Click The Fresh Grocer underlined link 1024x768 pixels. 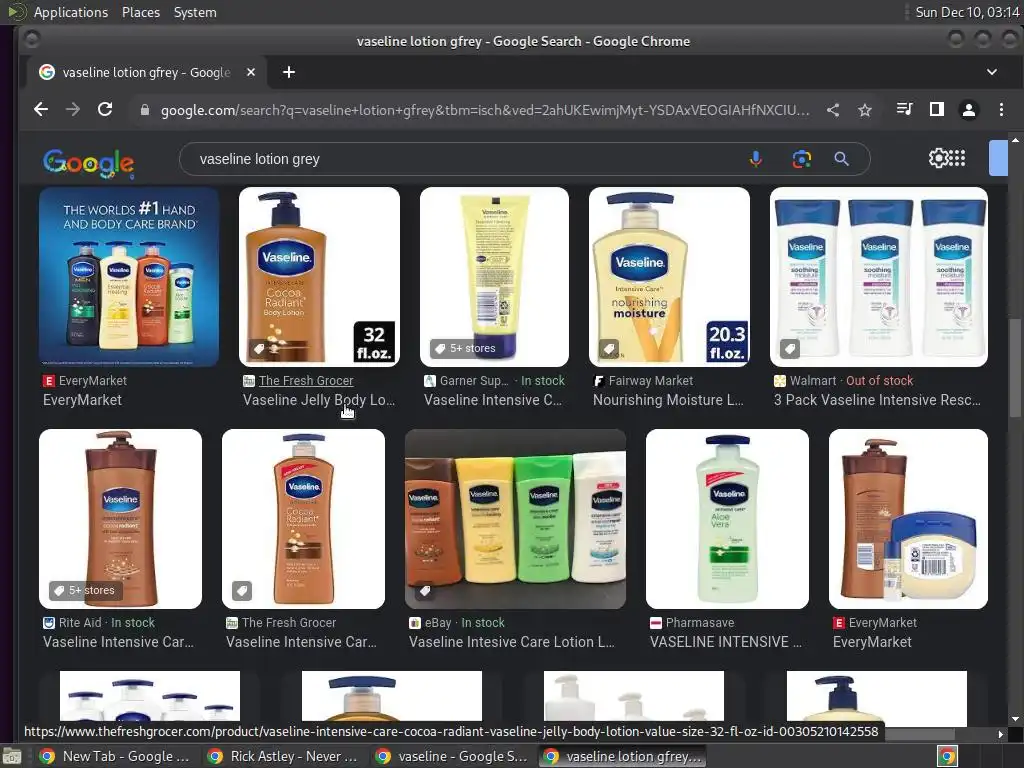coord(306,381)
